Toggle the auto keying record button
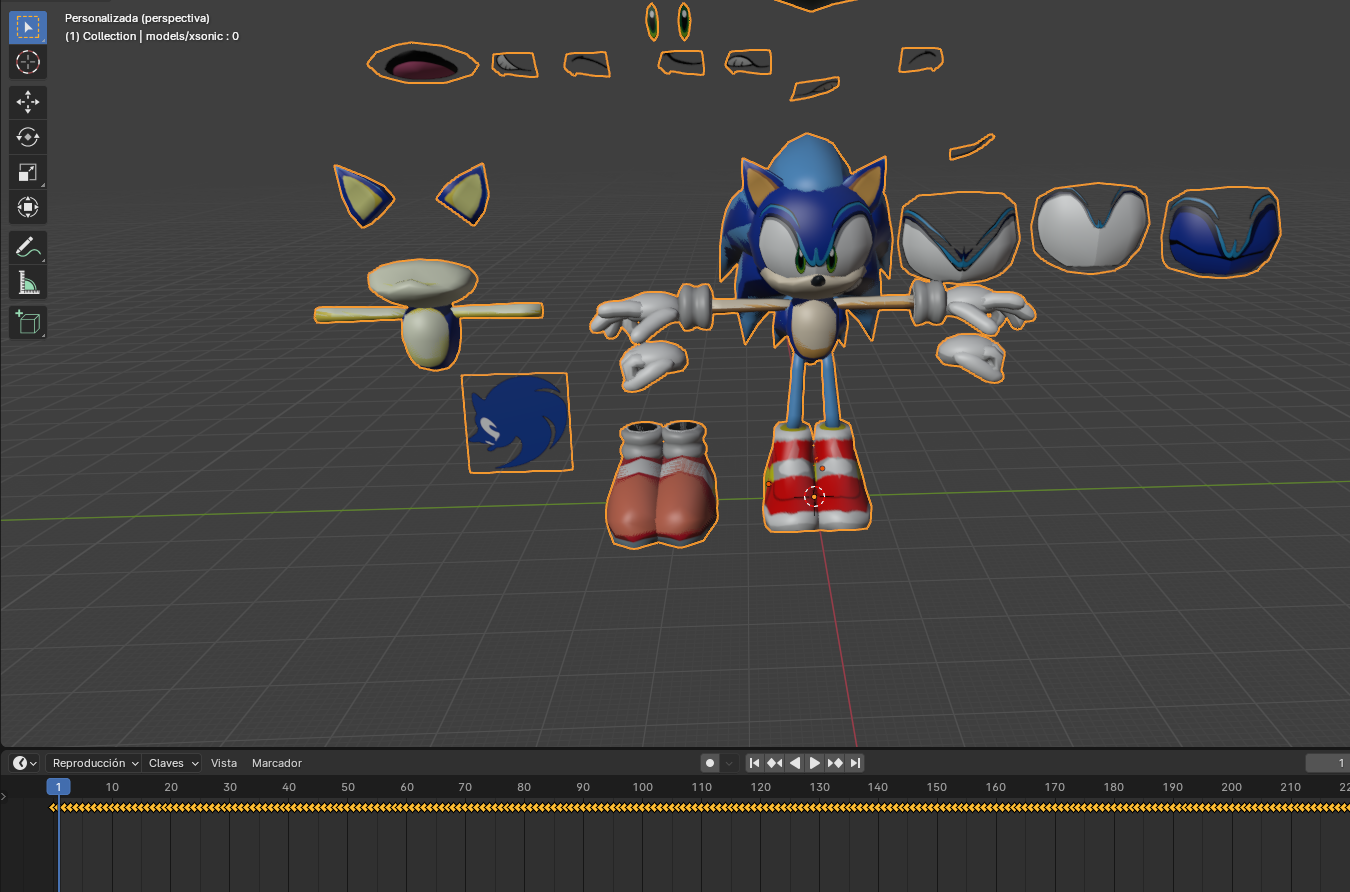The image size is (1350, 892). coord(710,763)
